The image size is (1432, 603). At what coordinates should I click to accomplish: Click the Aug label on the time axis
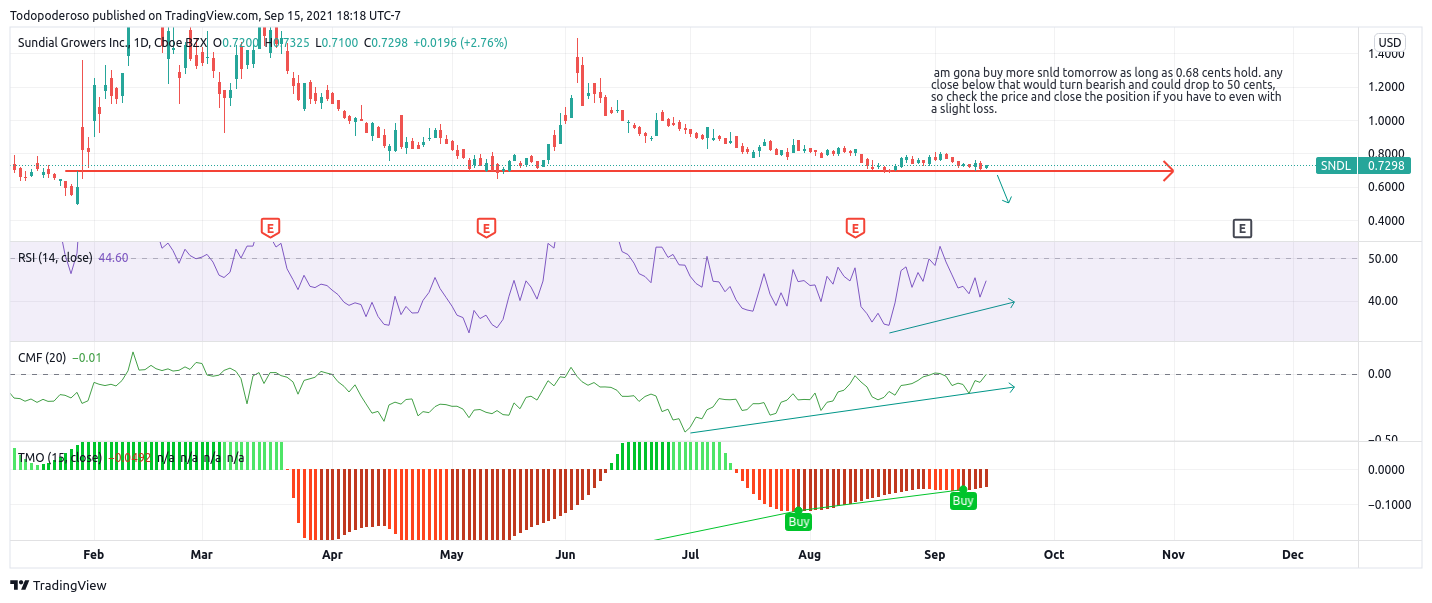coord(809,554)
